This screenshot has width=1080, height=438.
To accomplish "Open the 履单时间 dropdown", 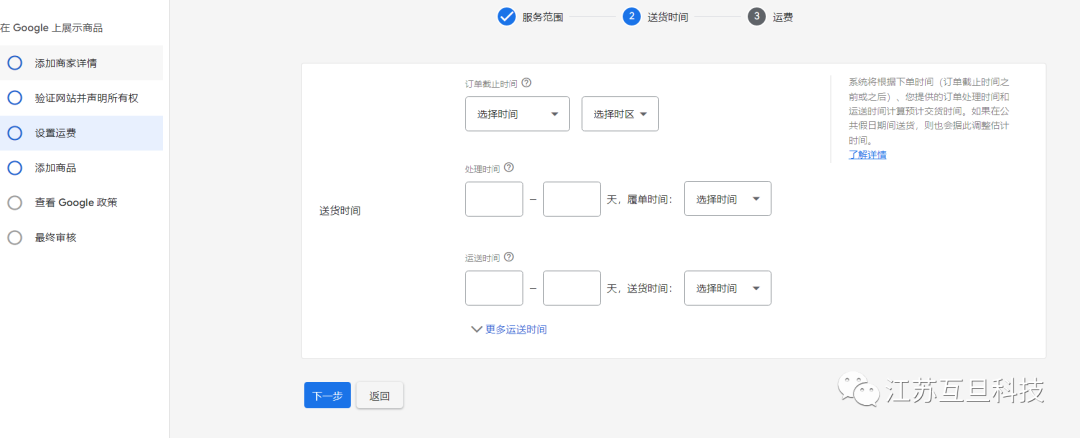I will [x=727, y=200].
